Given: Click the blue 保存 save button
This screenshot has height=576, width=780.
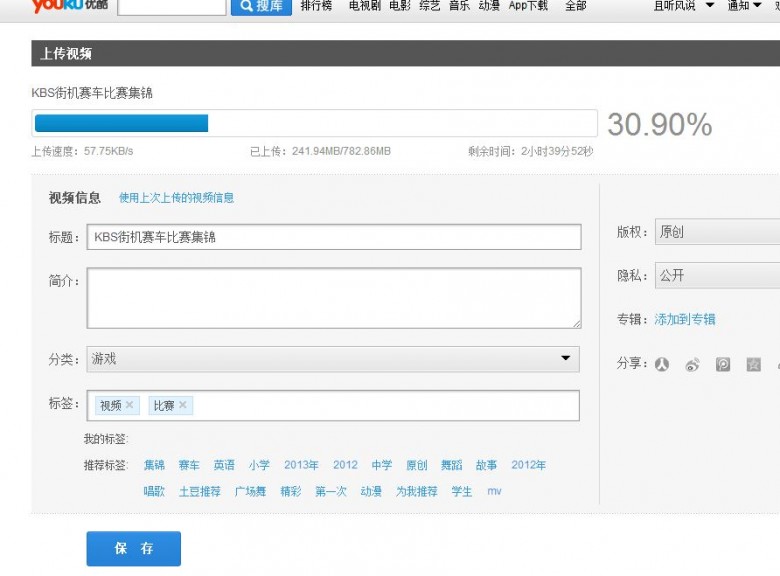Looking at the screenshot, I should [x=133, y=549].
